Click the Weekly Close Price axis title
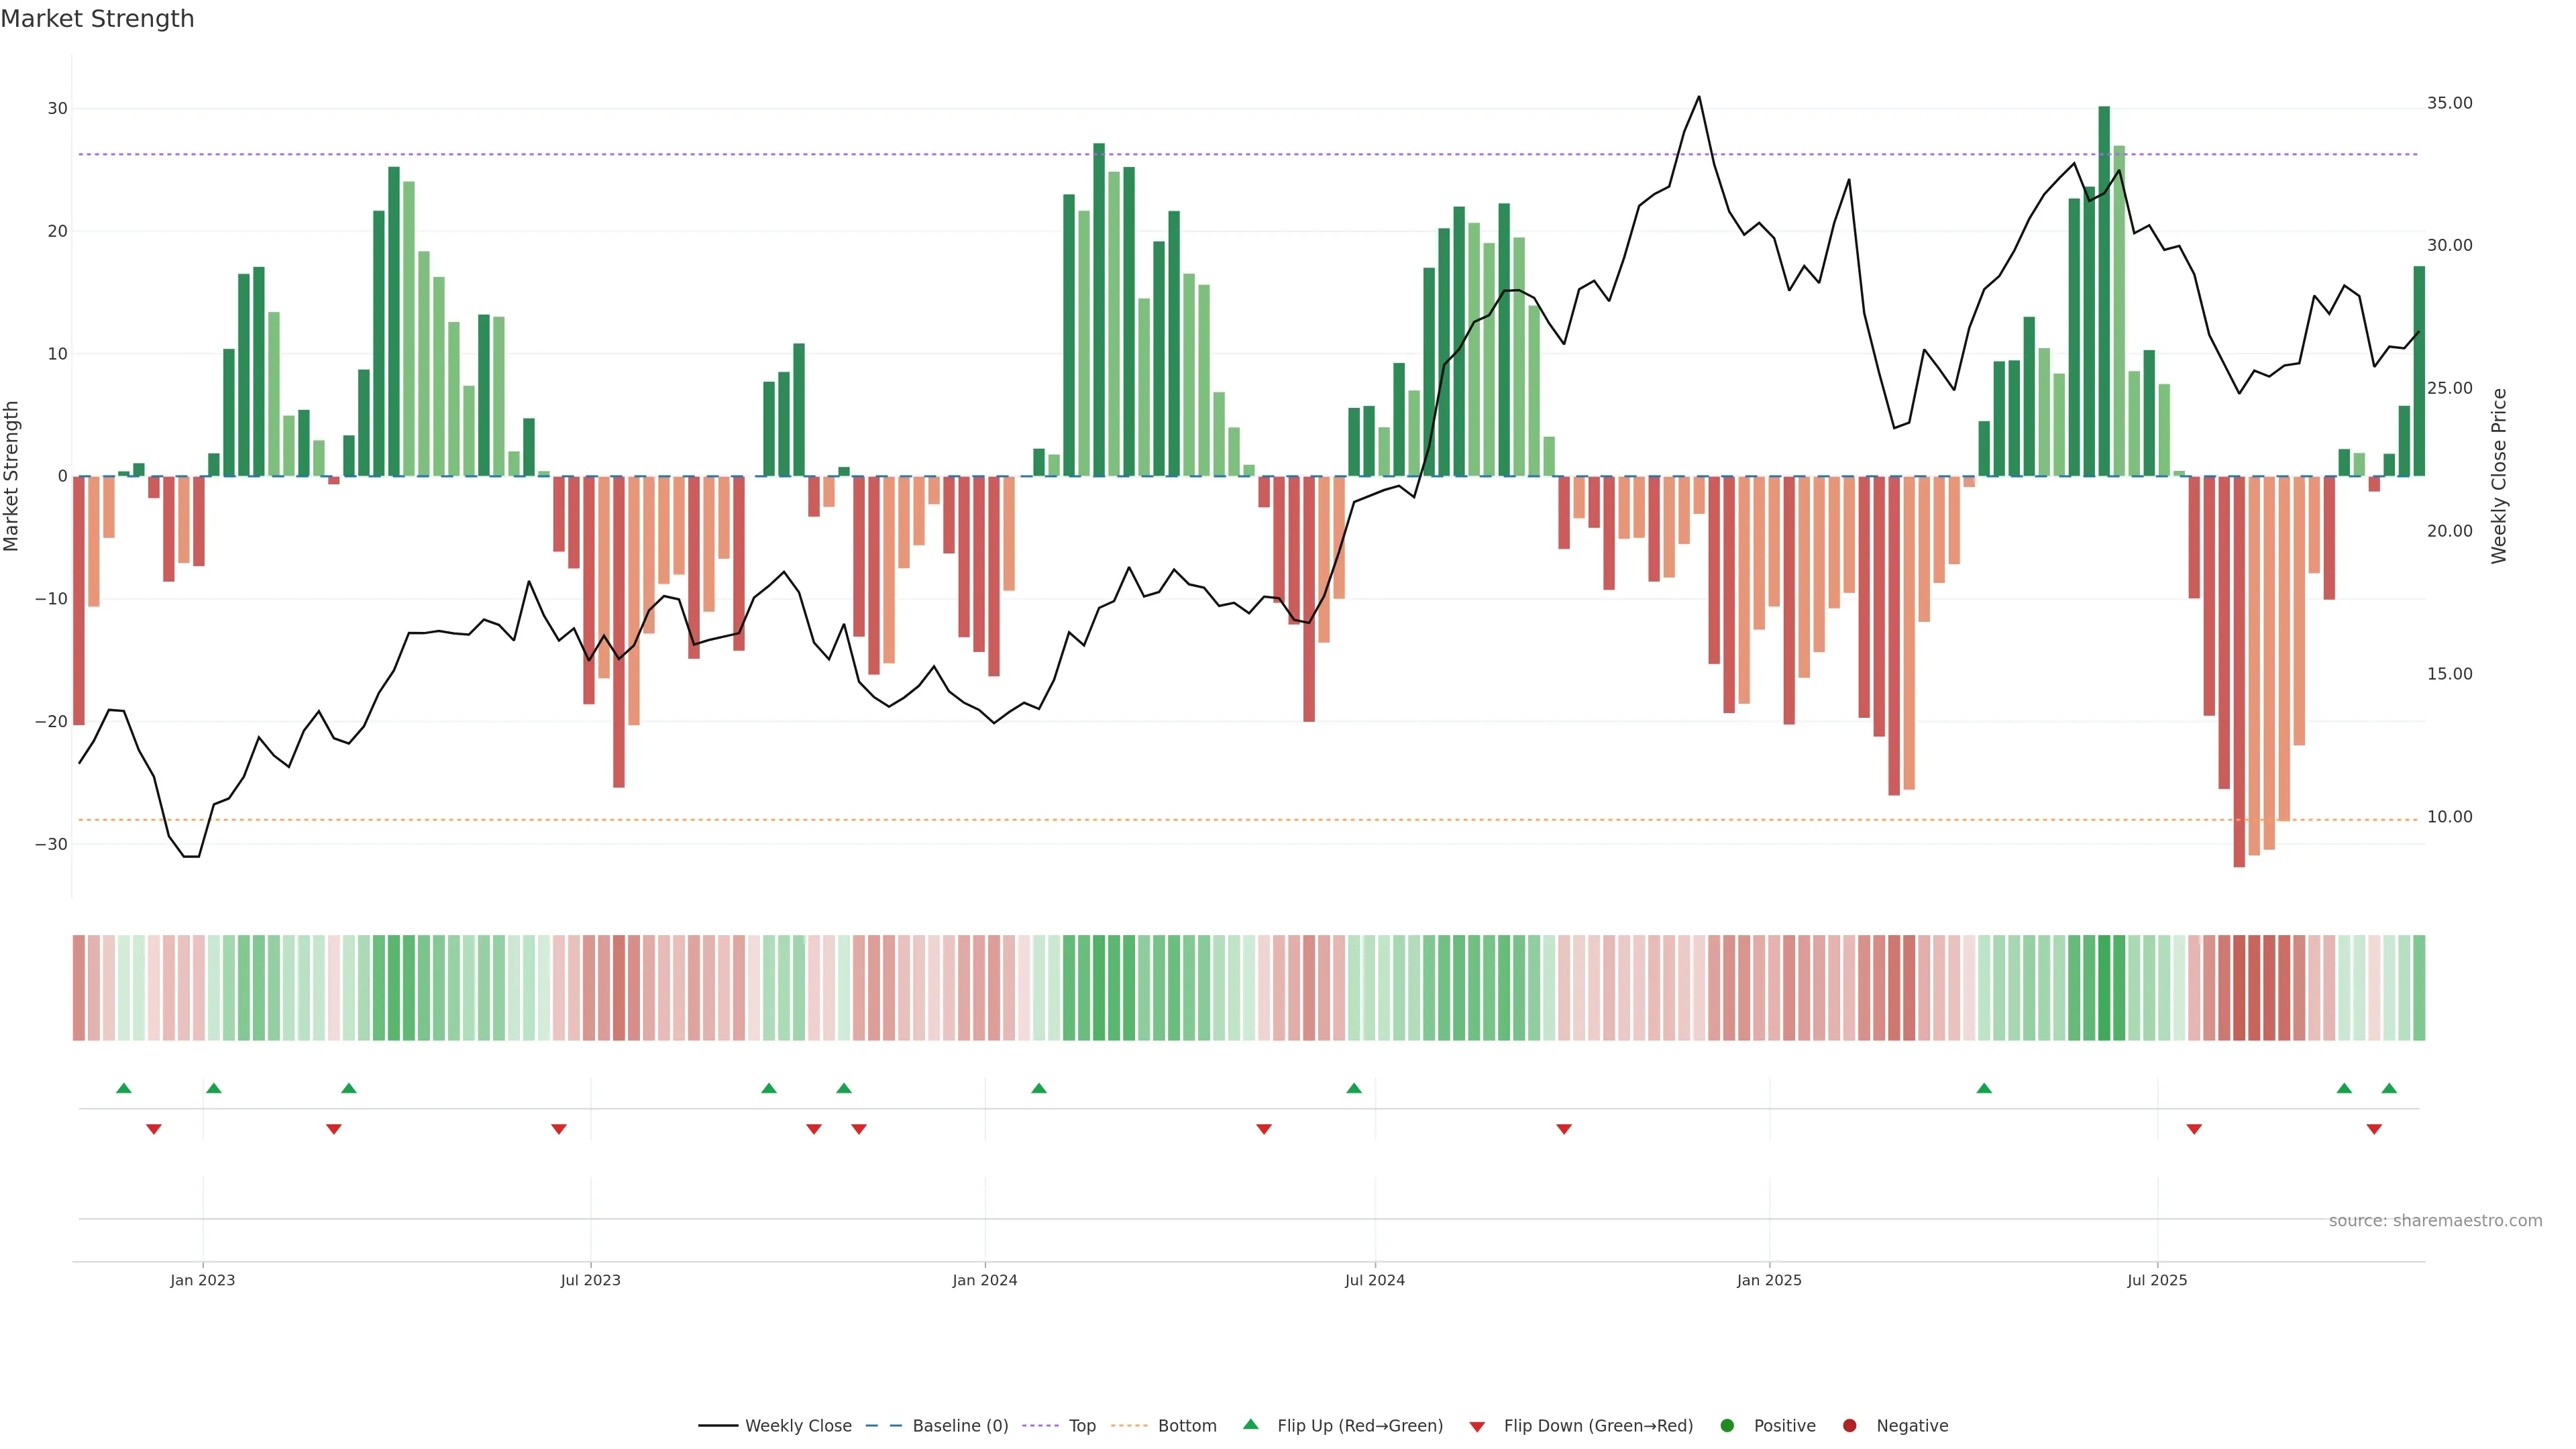The height and width of the screenshot is (1449, 2576). point(2499,476)
